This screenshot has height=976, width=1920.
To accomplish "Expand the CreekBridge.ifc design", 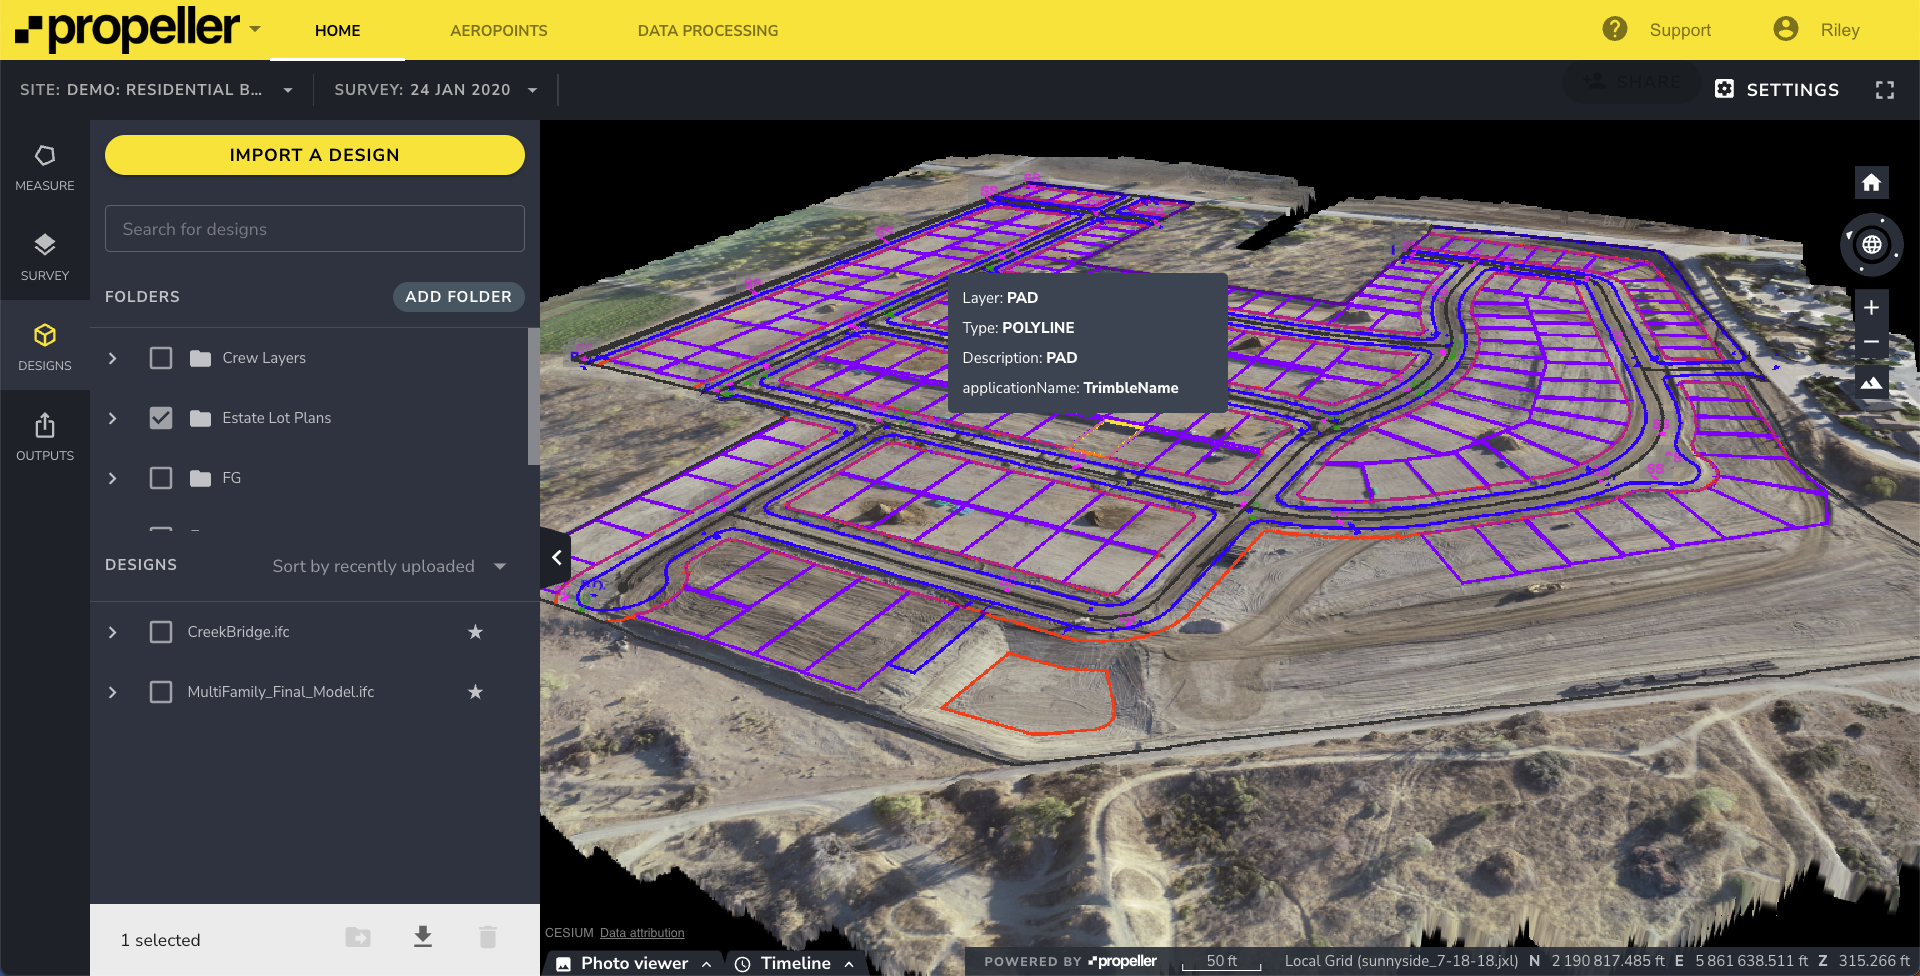I will 112,632.
